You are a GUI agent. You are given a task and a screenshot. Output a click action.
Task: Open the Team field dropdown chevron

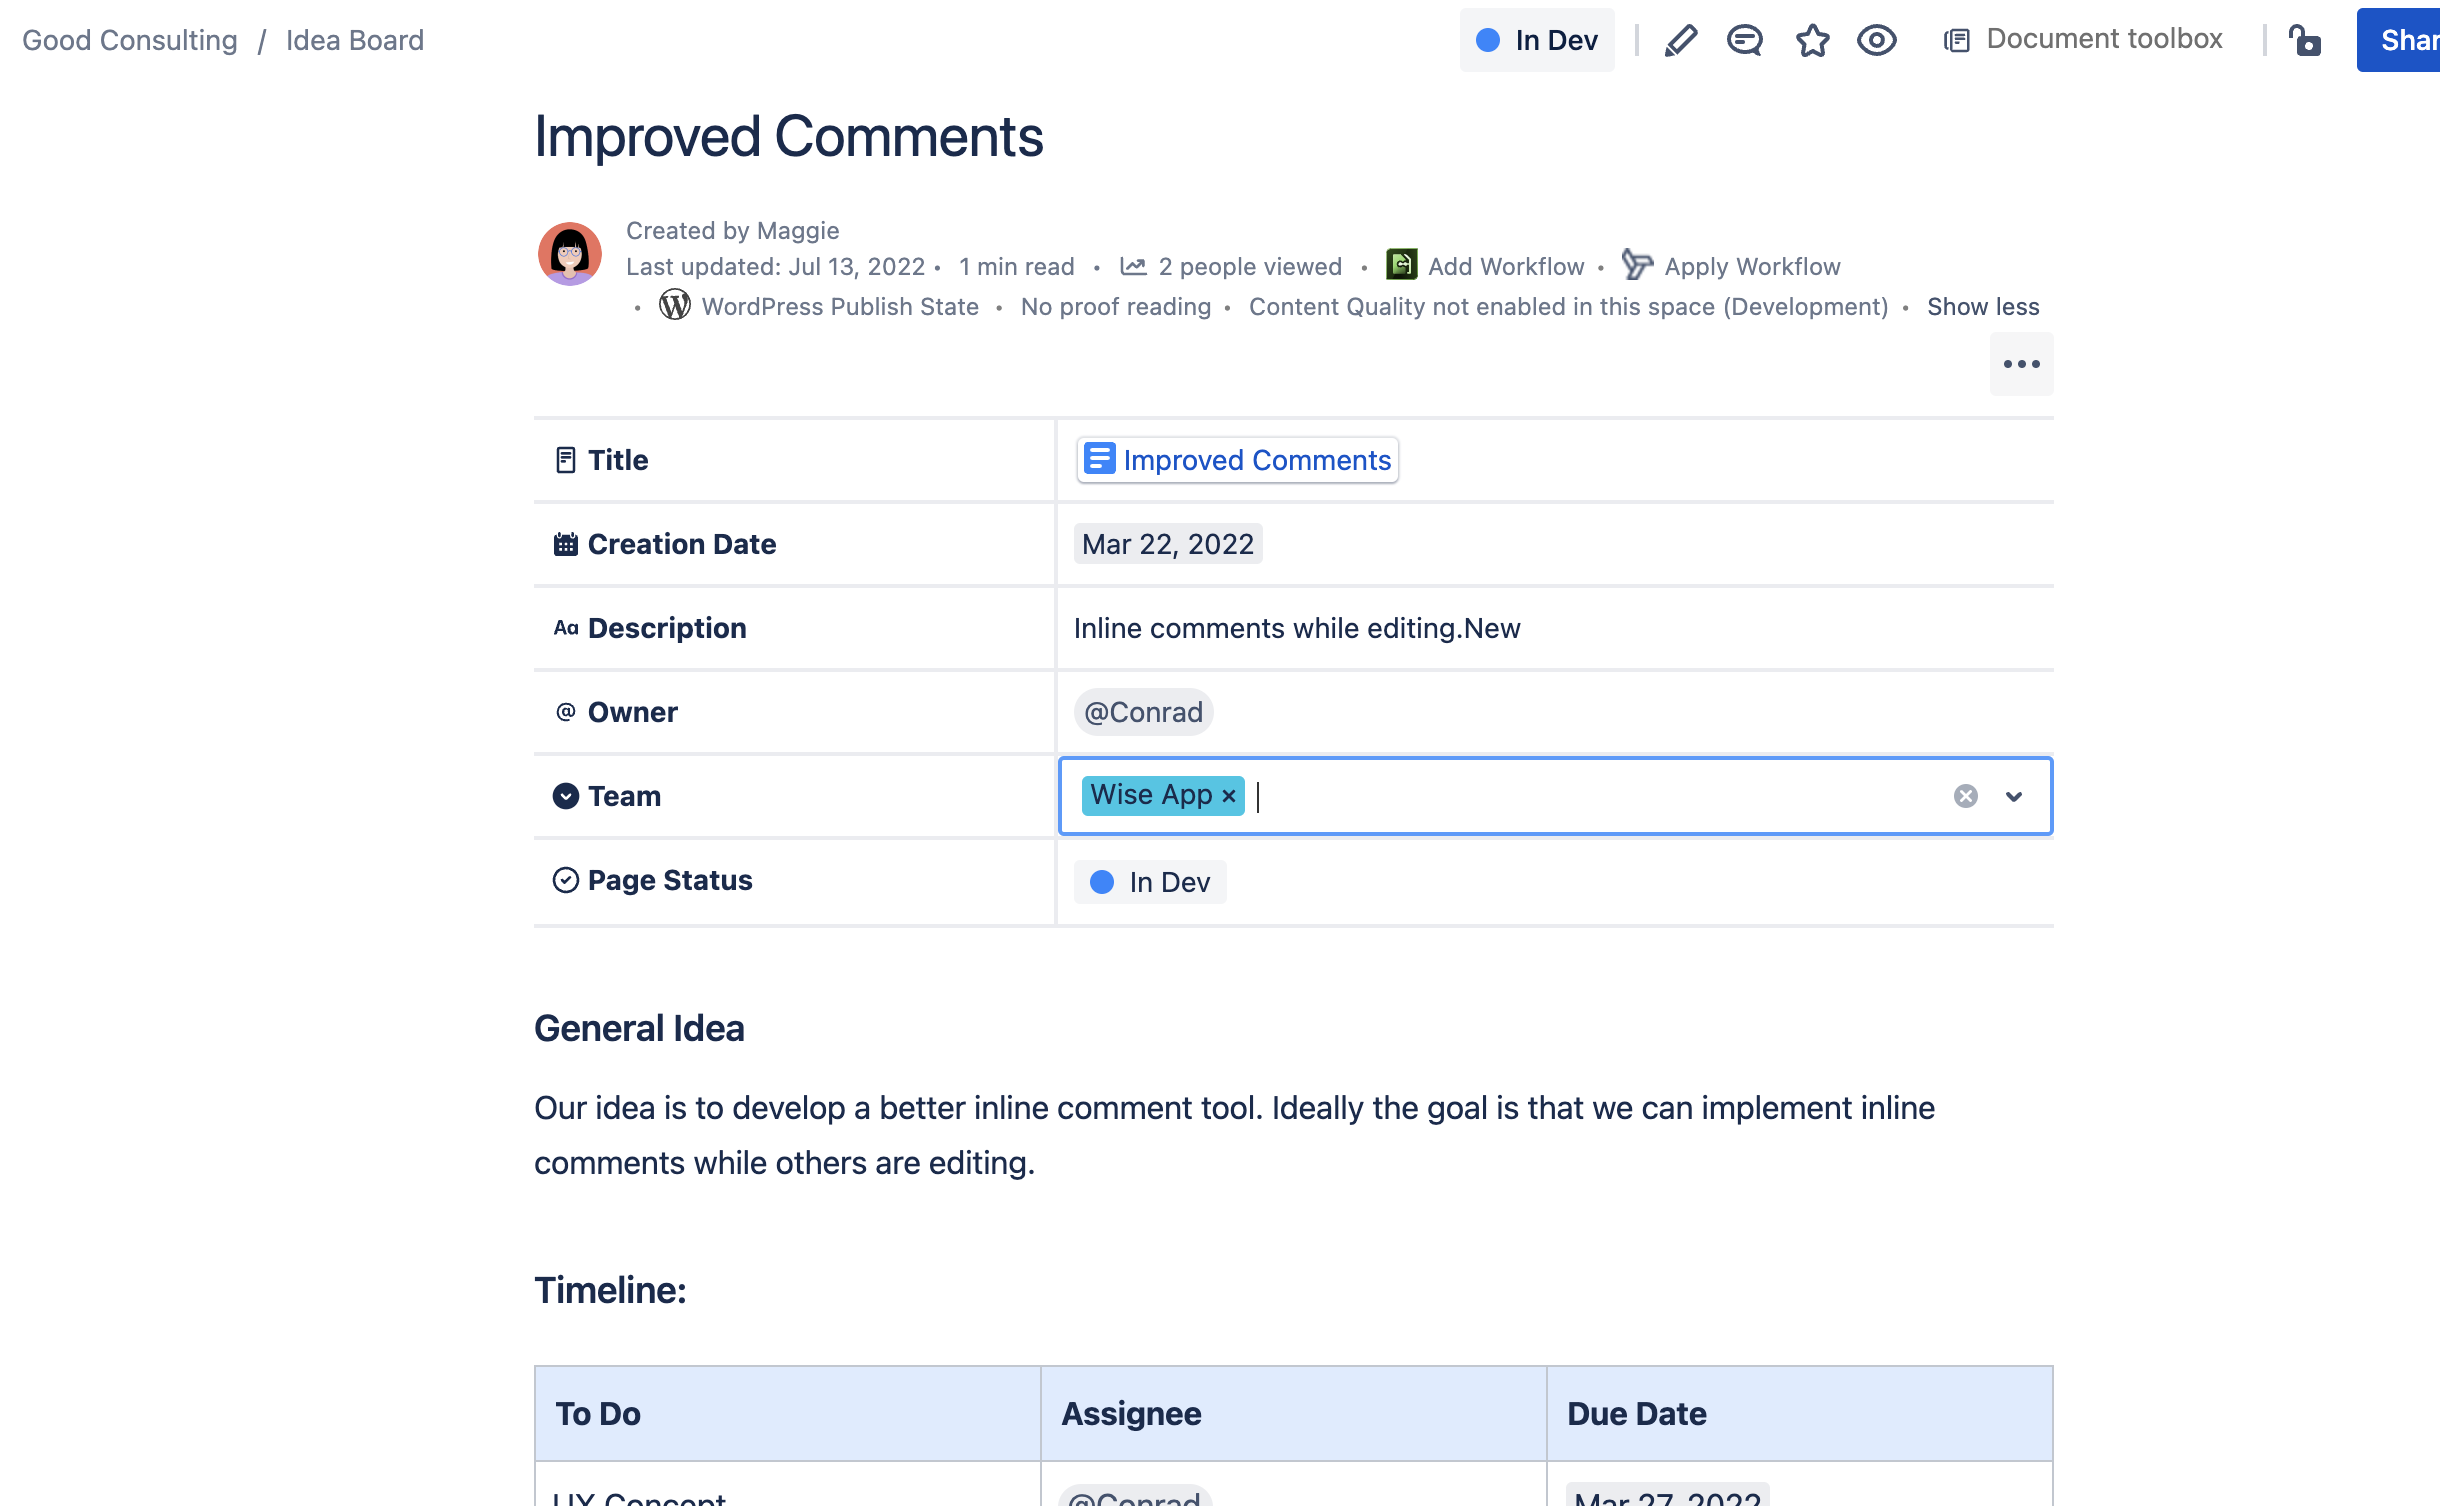point(2014,796)
